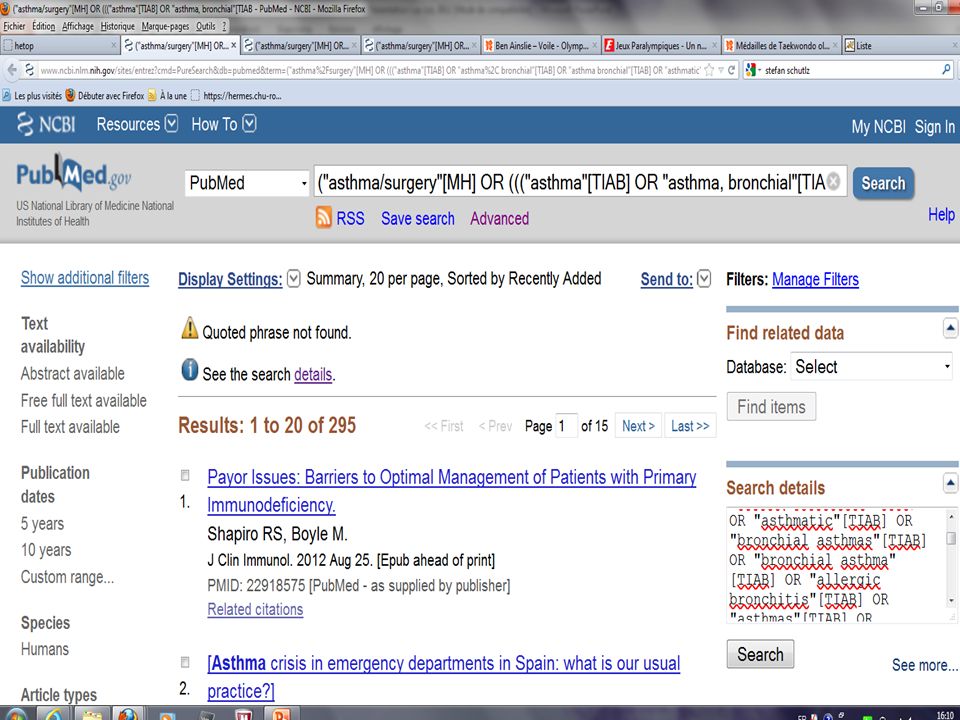Click inside the Search details query box

836,565
